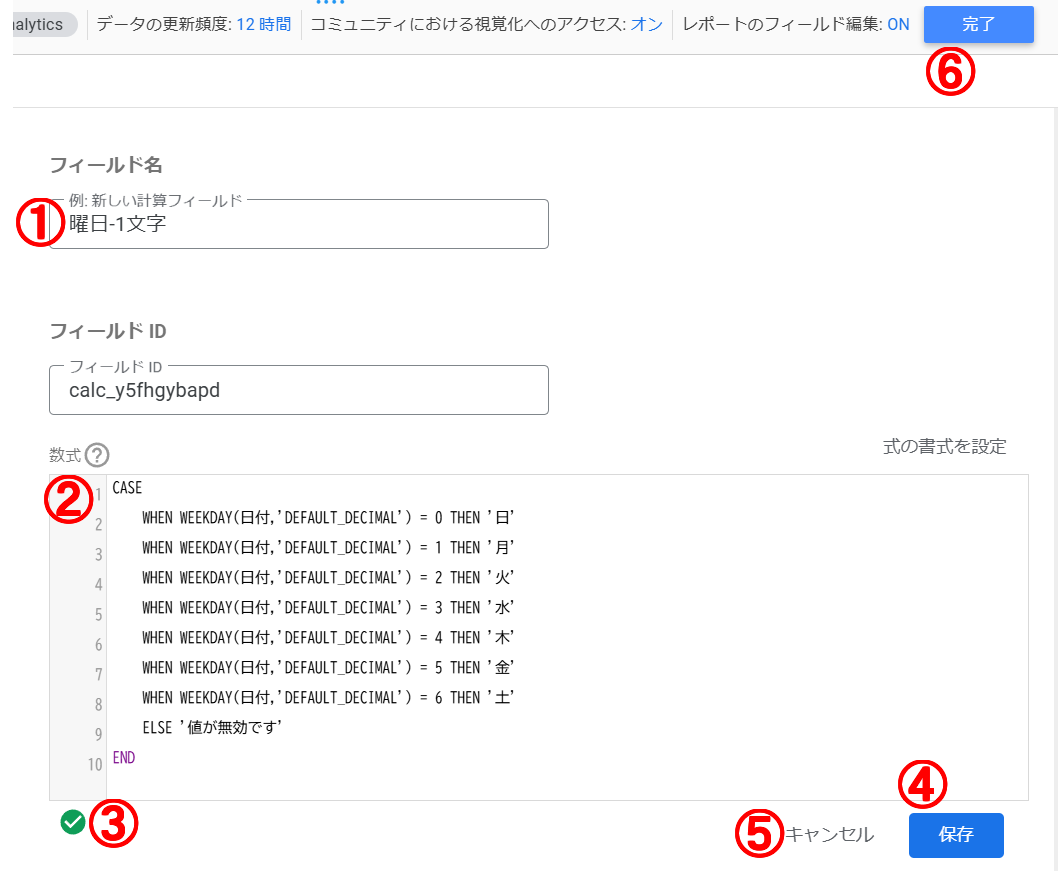Toggle community visualization access オン
The width and height of the screenshot is (1058, 871).
646,24
